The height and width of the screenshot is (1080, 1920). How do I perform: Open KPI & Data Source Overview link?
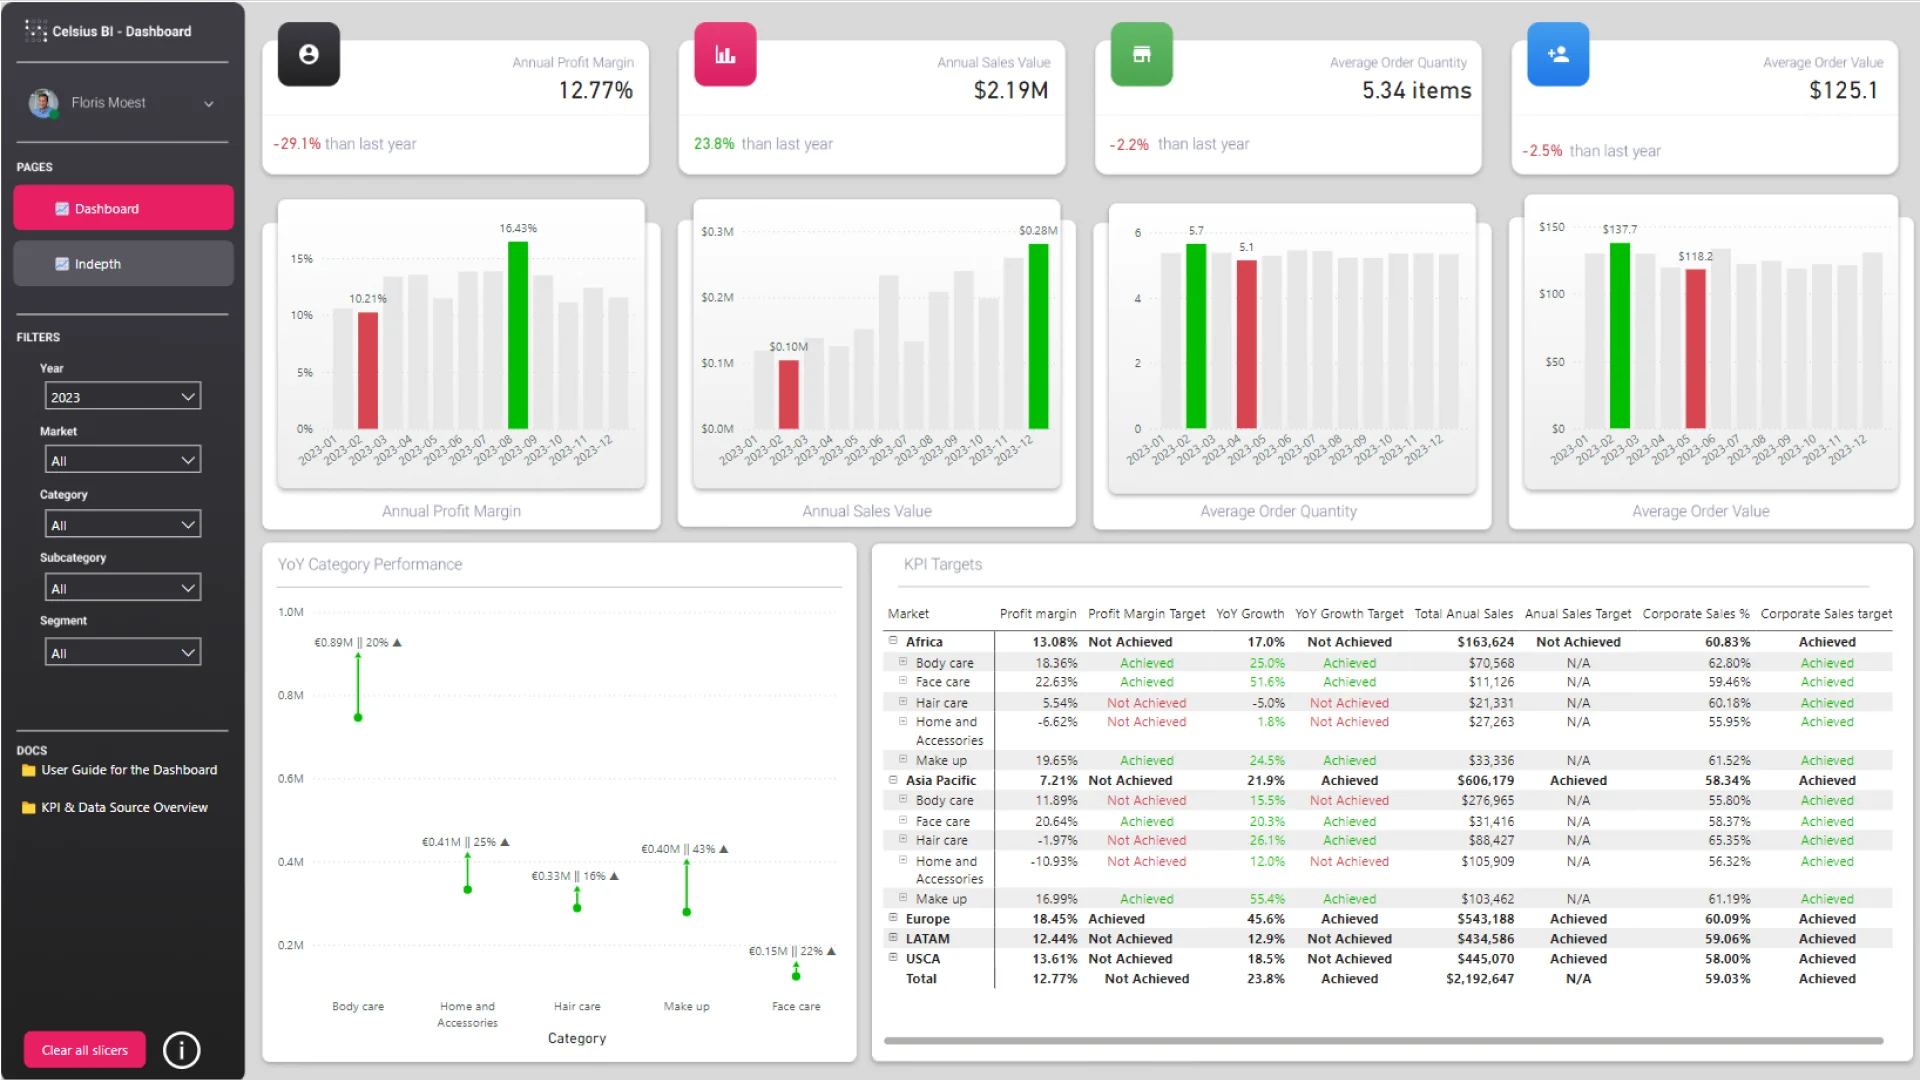(124, 807)
